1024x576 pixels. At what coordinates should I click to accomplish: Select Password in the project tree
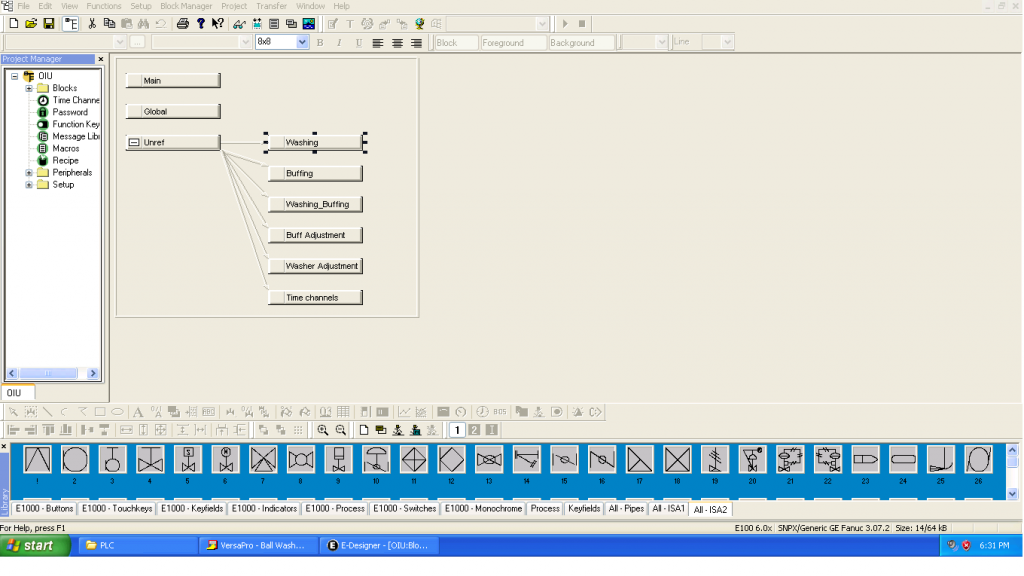click(70, 112)
